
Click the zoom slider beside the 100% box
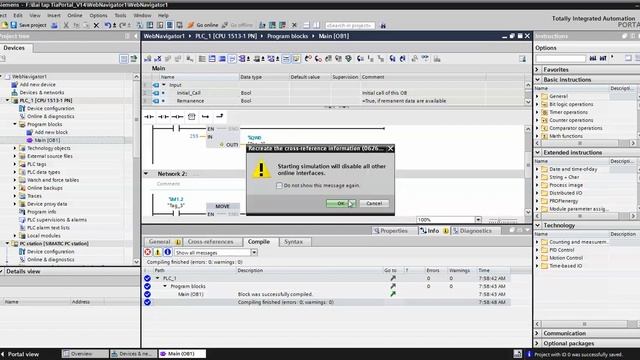pos(503,220)
